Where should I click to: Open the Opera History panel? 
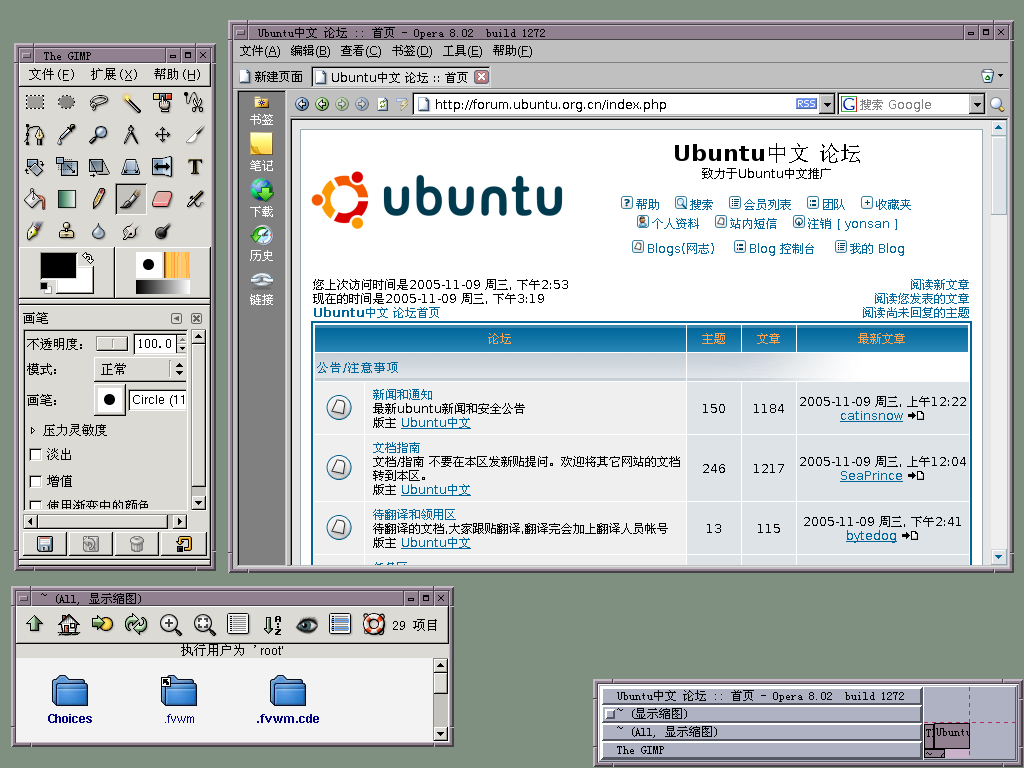(x=261, y=243)
